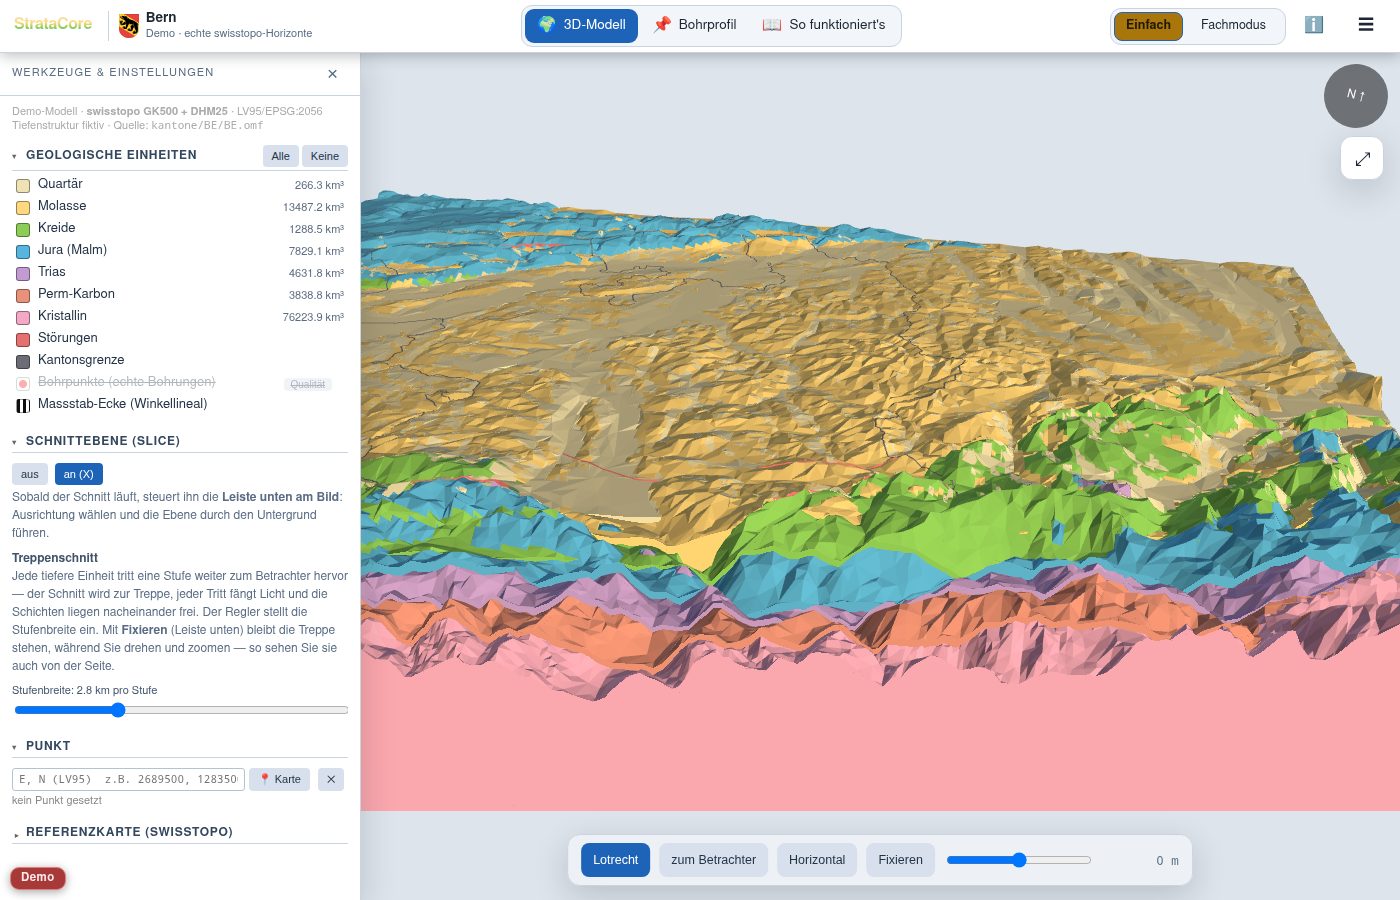Clear the point input with X button
Screen dimensions: 1400x900
[x=331, y=779]
